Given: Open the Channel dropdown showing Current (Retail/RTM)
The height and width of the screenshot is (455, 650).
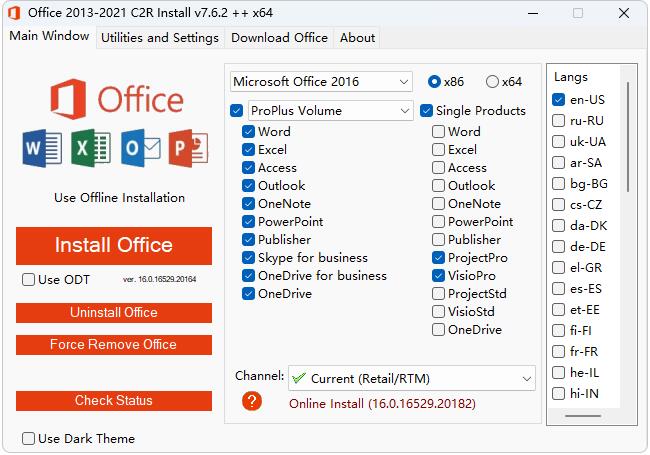Looking at the screenshot, I should (411, 379).
